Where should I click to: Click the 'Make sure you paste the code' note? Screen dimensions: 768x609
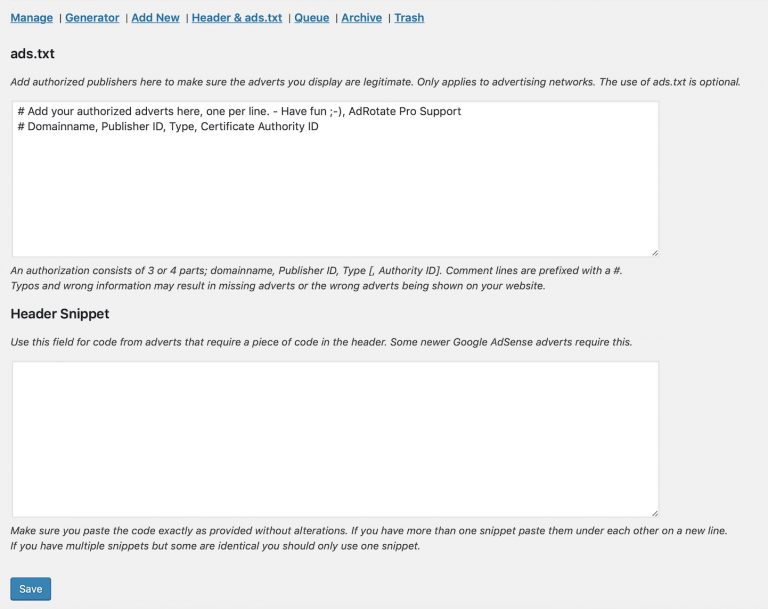pos(368,530)
